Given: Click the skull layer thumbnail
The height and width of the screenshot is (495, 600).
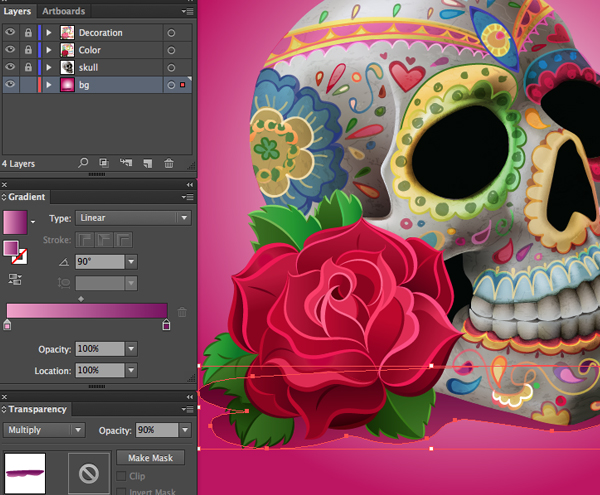Looking at the screenshot, I should coord(67,67).
